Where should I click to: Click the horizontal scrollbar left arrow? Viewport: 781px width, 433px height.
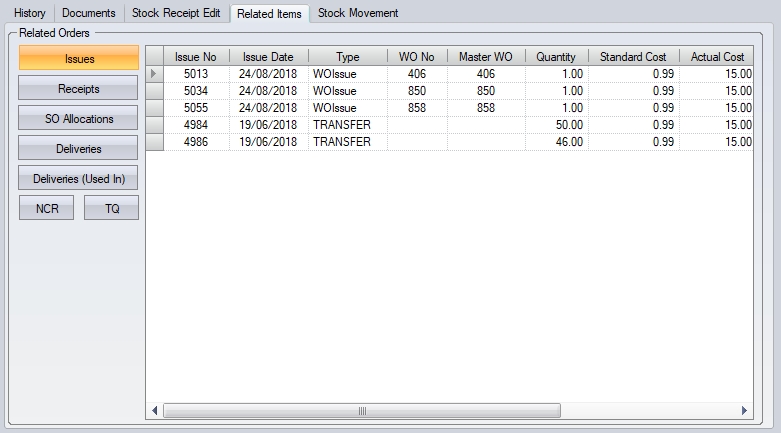pos(154,411)
